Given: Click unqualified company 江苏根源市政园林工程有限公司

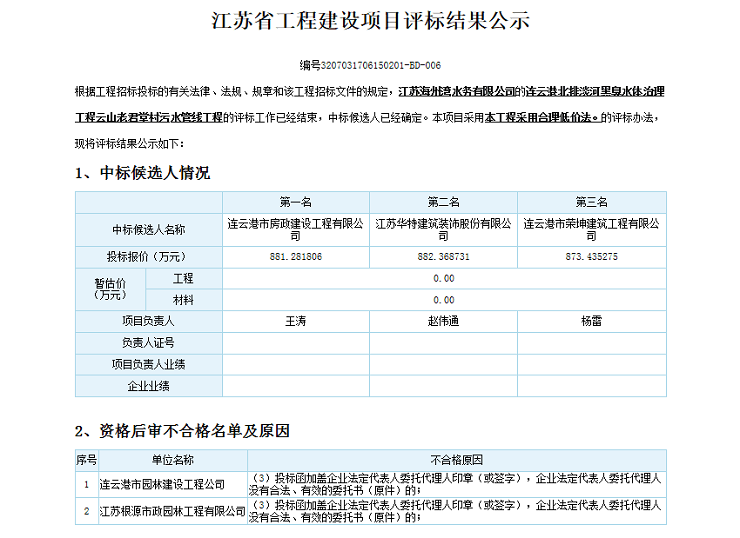Looking at the screenshot, I should [172, 511].
